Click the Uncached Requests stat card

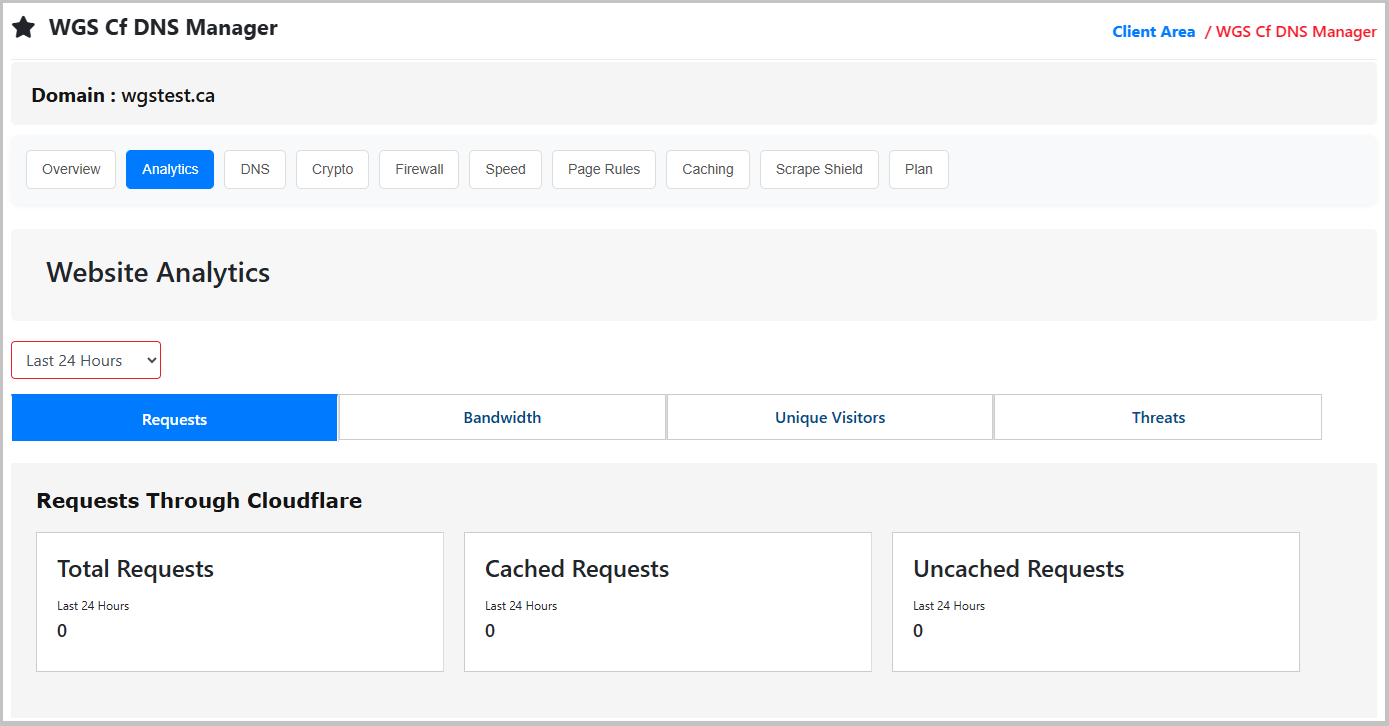pos(1095,601)
